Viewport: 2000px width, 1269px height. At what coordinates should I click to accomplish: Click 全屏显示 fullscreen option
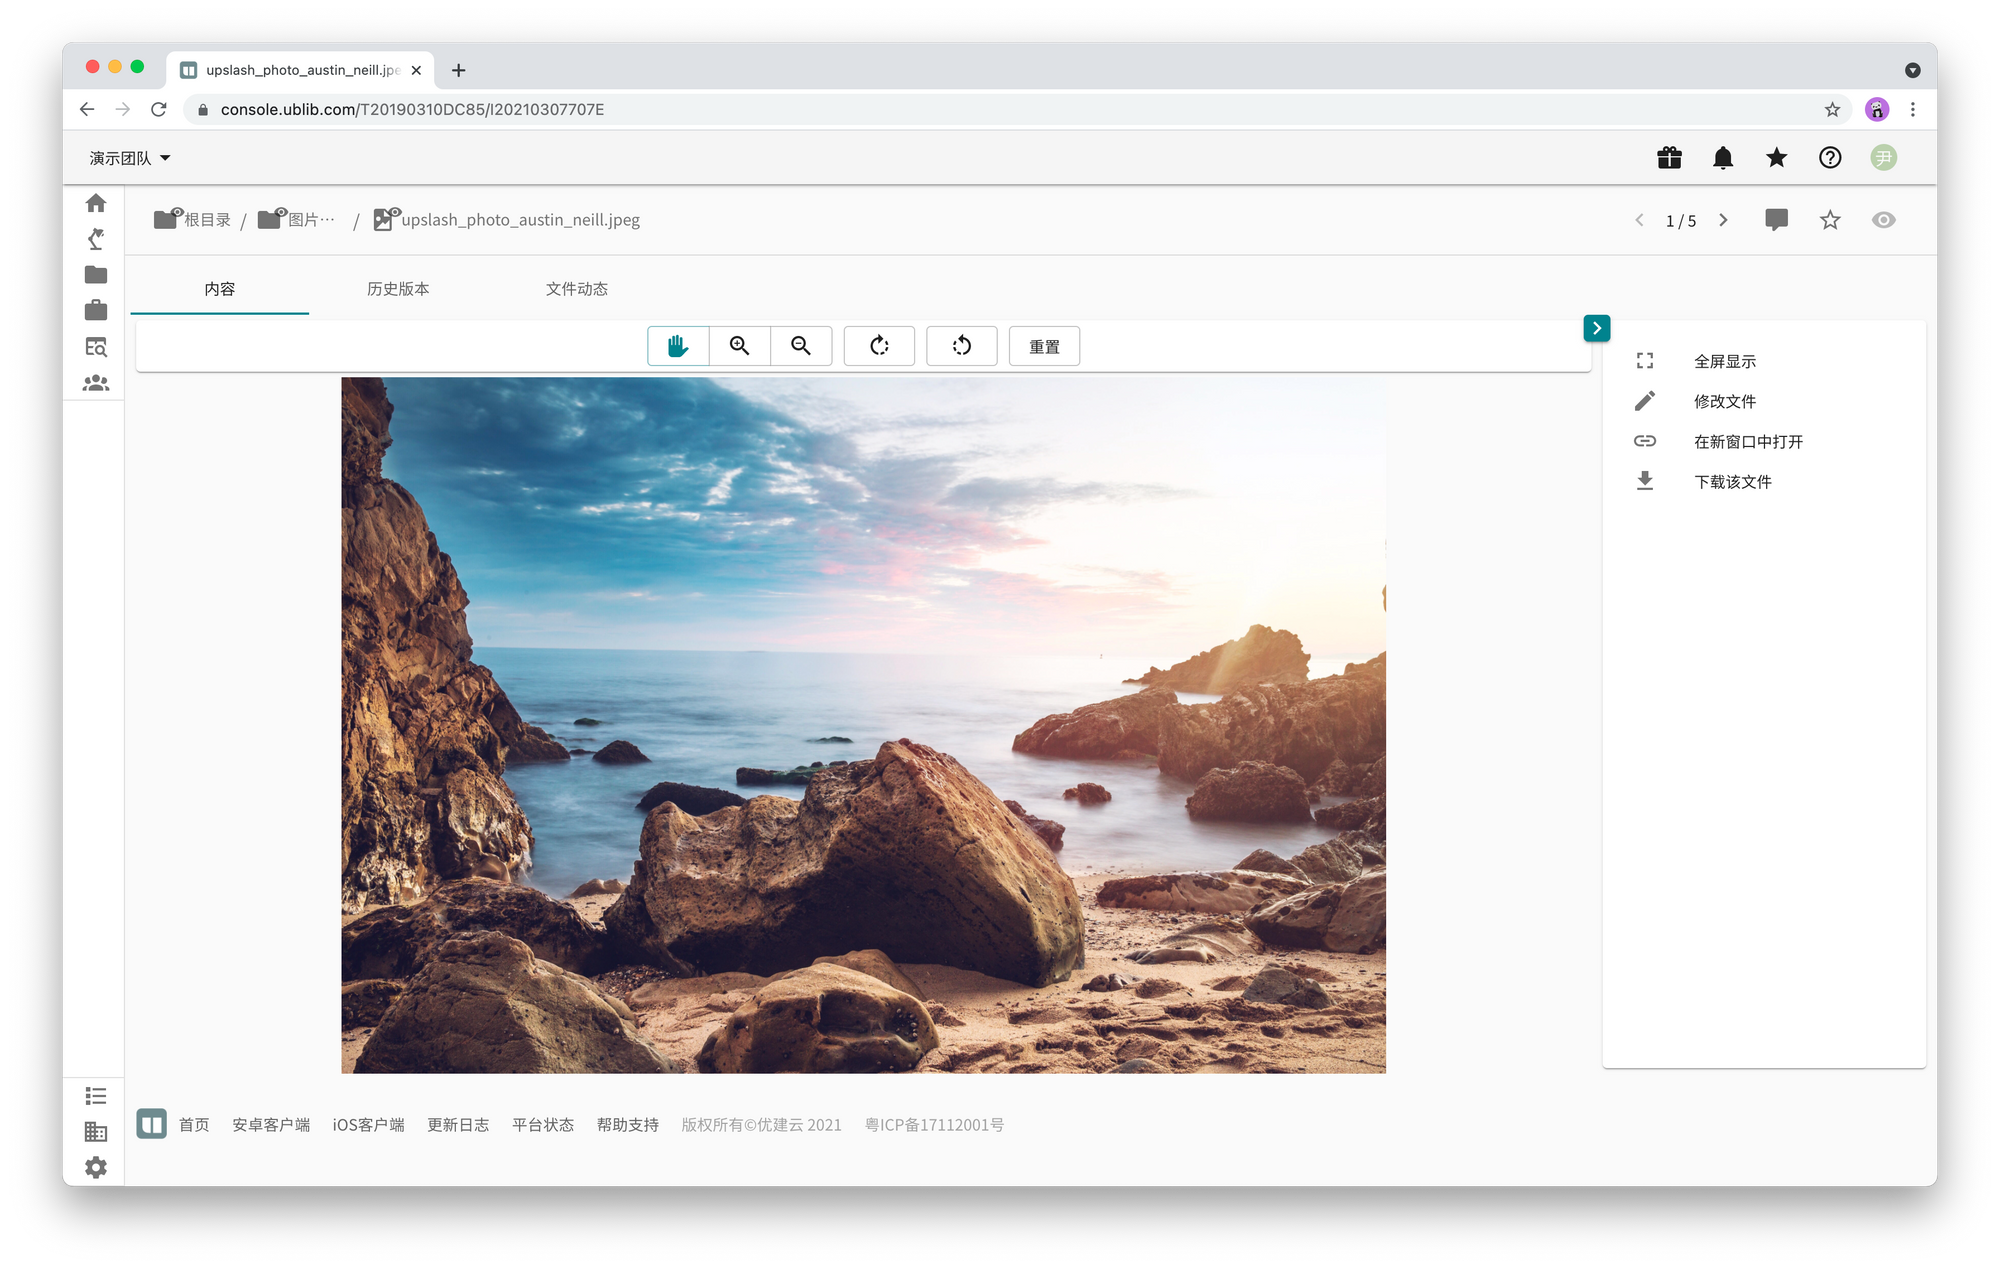[1724, 361]
